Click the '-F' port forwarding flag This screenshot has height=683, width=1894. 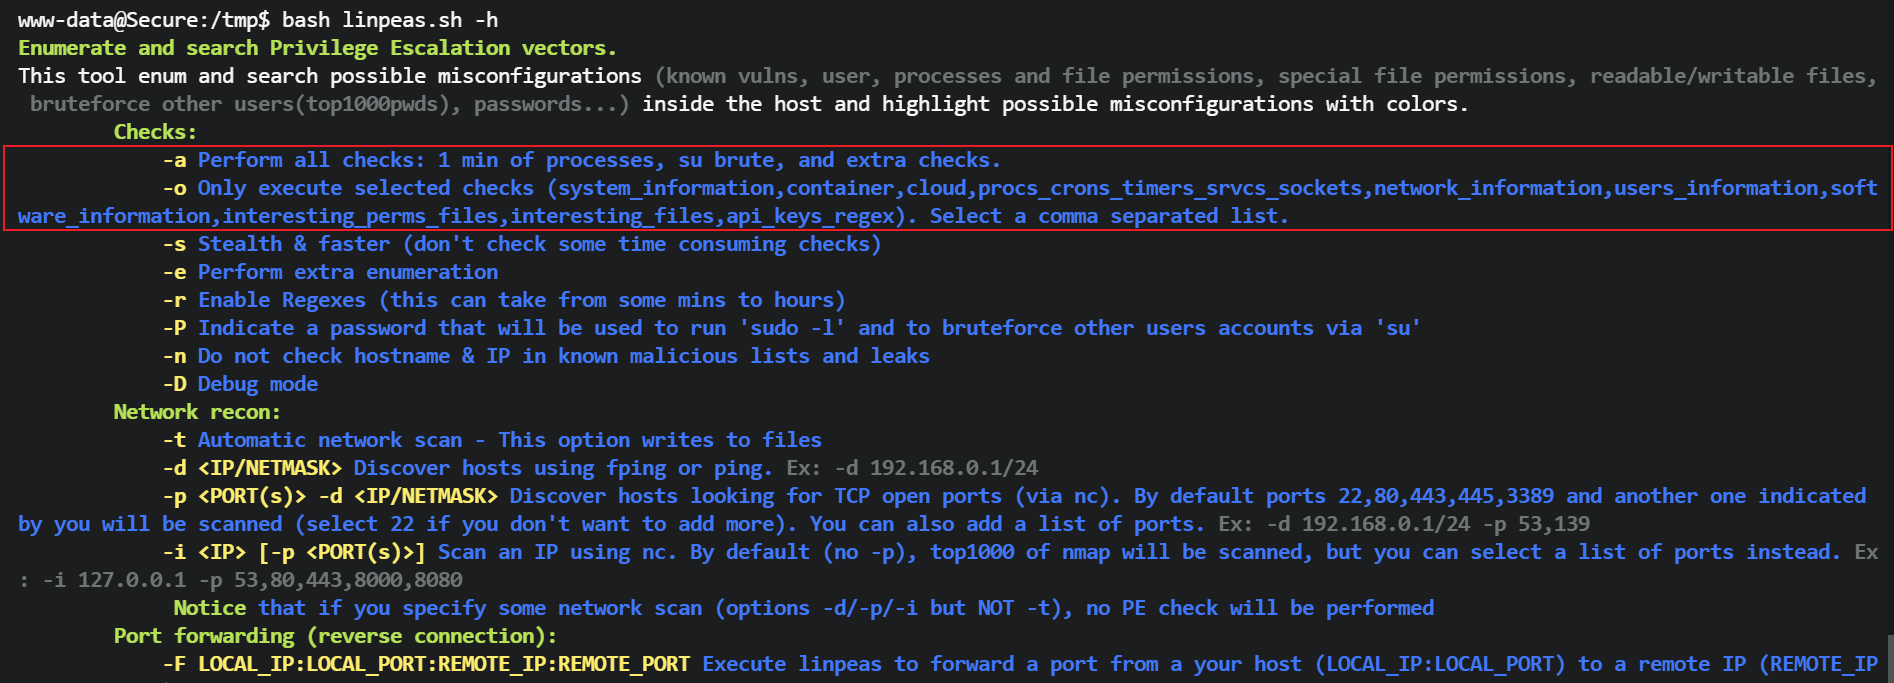tap(174, 664)
